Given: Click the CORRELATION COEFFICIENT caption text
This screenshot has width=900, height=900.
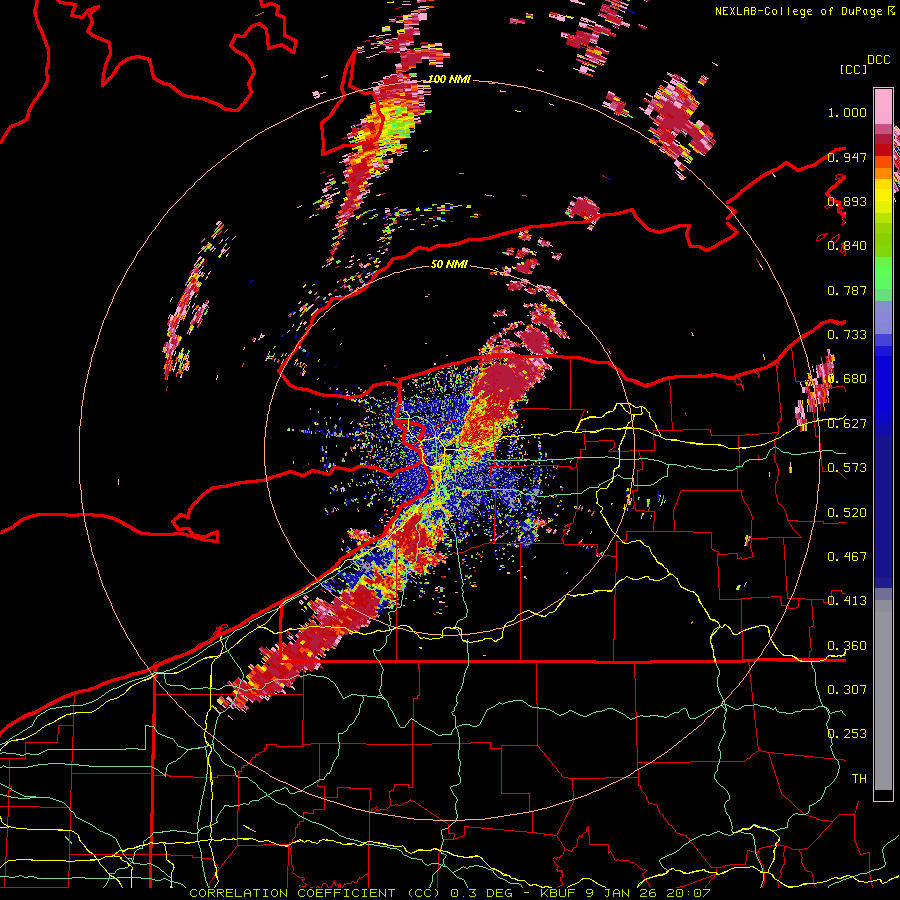Looking at the screenshot, I should pyautogui.click(x=293, y=893).
